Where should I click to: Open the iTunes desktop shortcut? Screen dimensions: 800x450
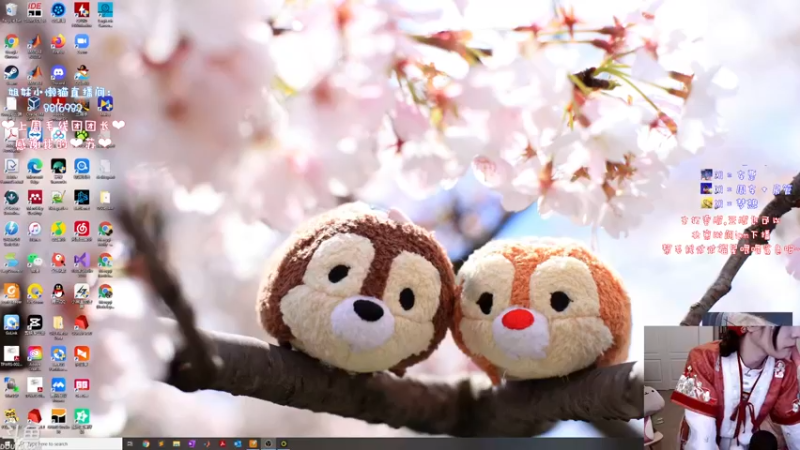click(x=34, y=229)
